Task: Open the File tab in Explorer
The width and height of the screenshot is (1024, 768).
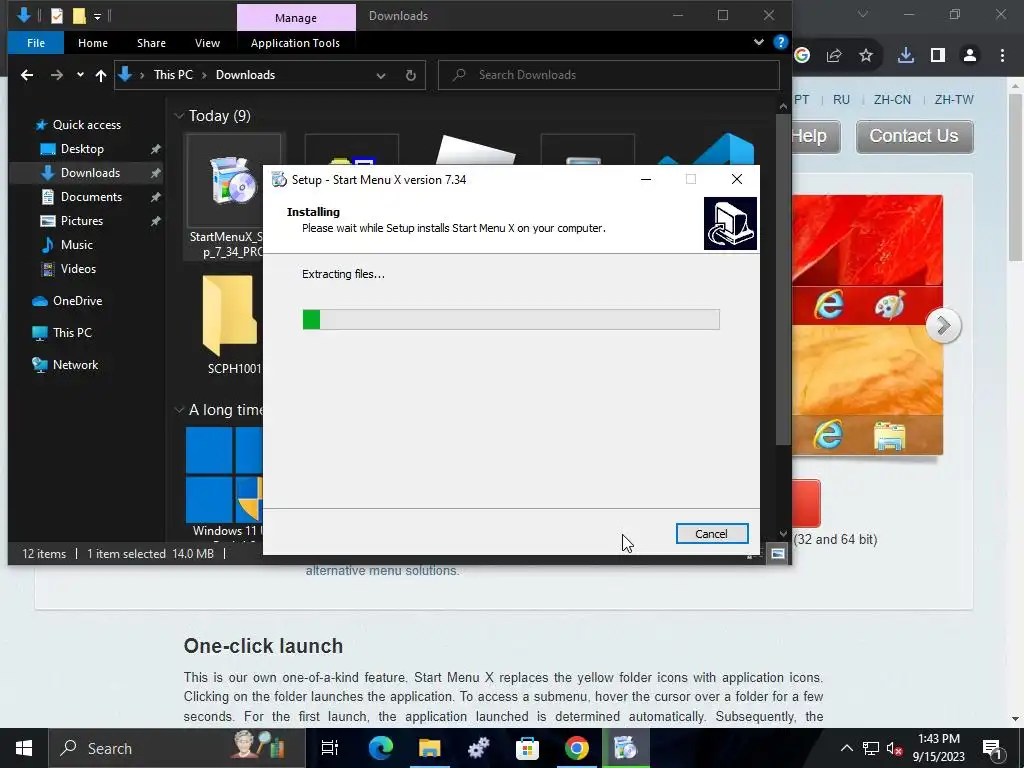Action: pos(36,43)
